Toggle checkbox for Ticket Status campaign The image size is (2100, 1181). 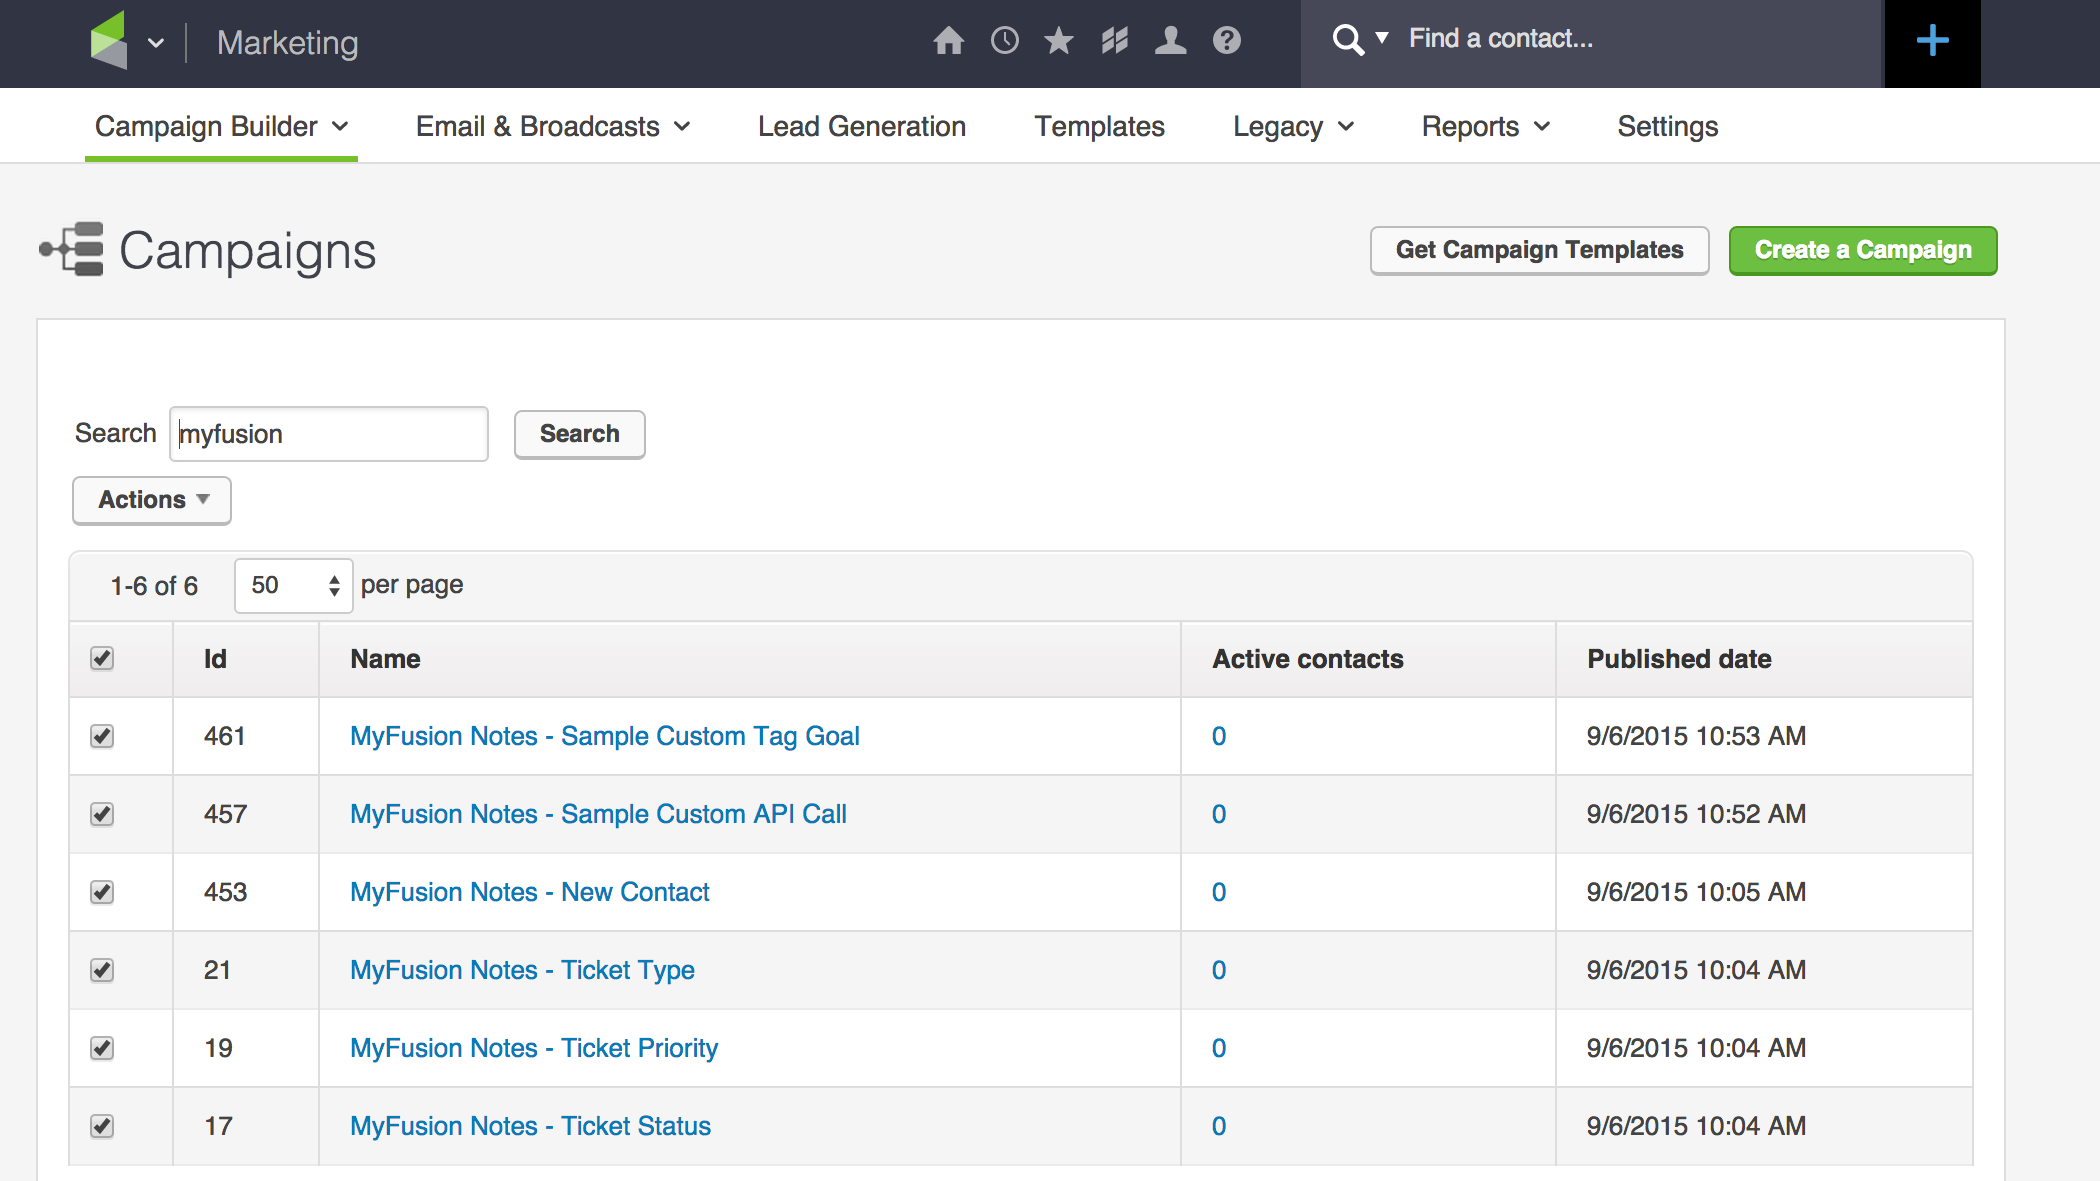click(102, 1126)
